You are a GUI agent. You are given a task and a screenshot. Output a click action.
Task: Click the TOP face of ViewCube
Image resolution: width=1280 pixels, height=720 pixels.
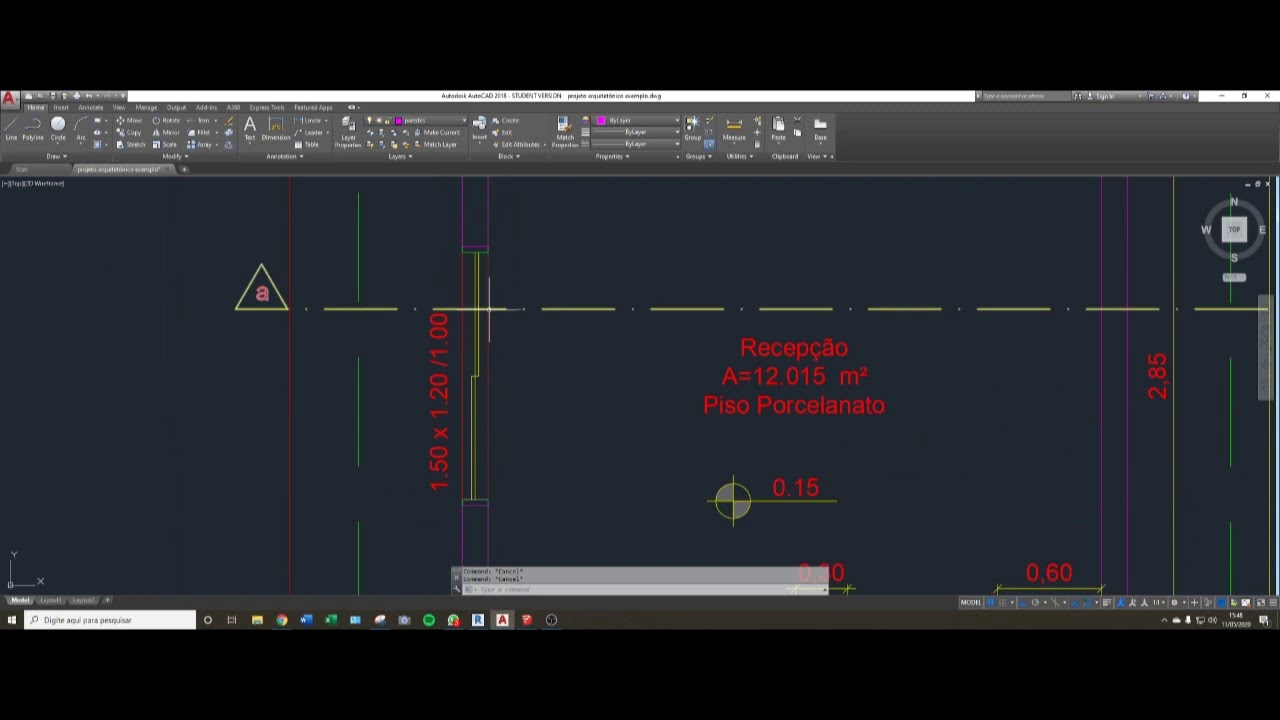point(1234,230)
